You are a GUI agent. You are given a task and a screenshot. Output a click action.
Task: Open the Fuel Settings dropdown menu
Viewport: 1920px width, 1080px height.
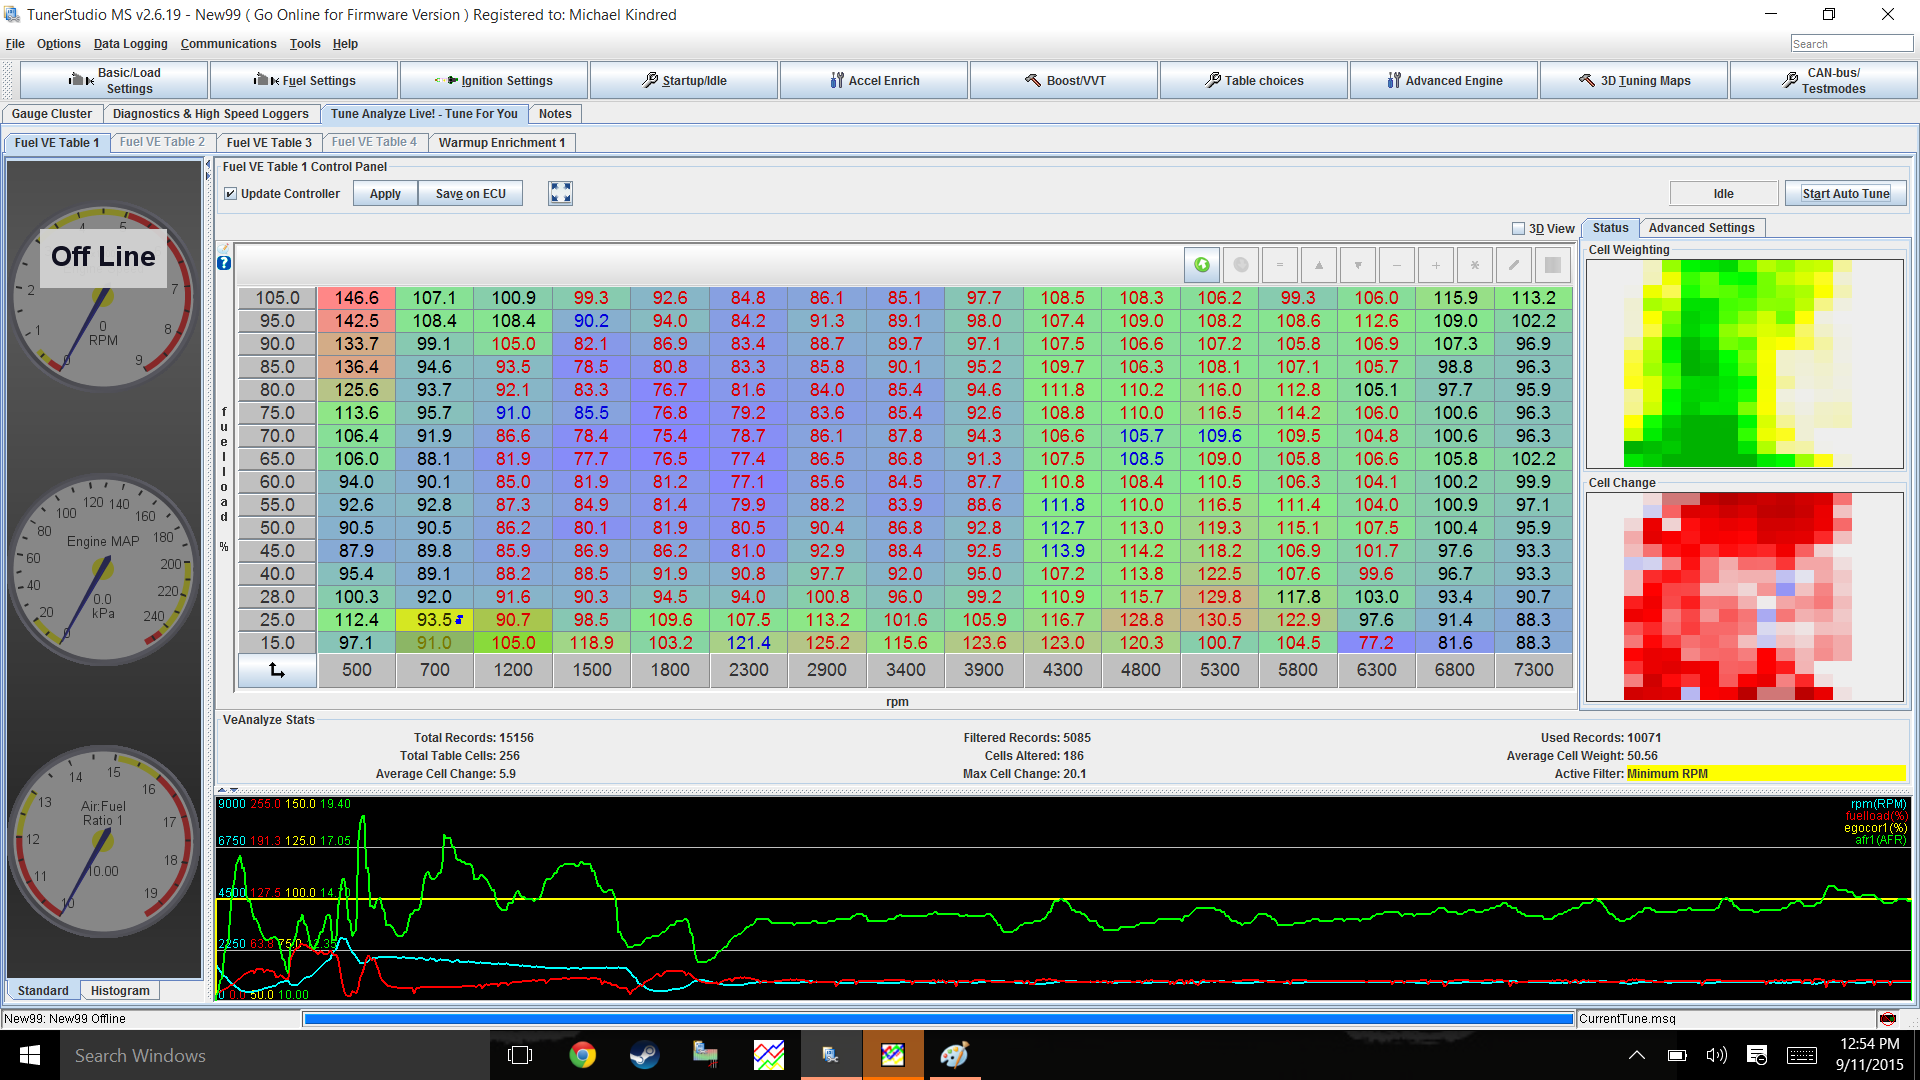(304, 80)
